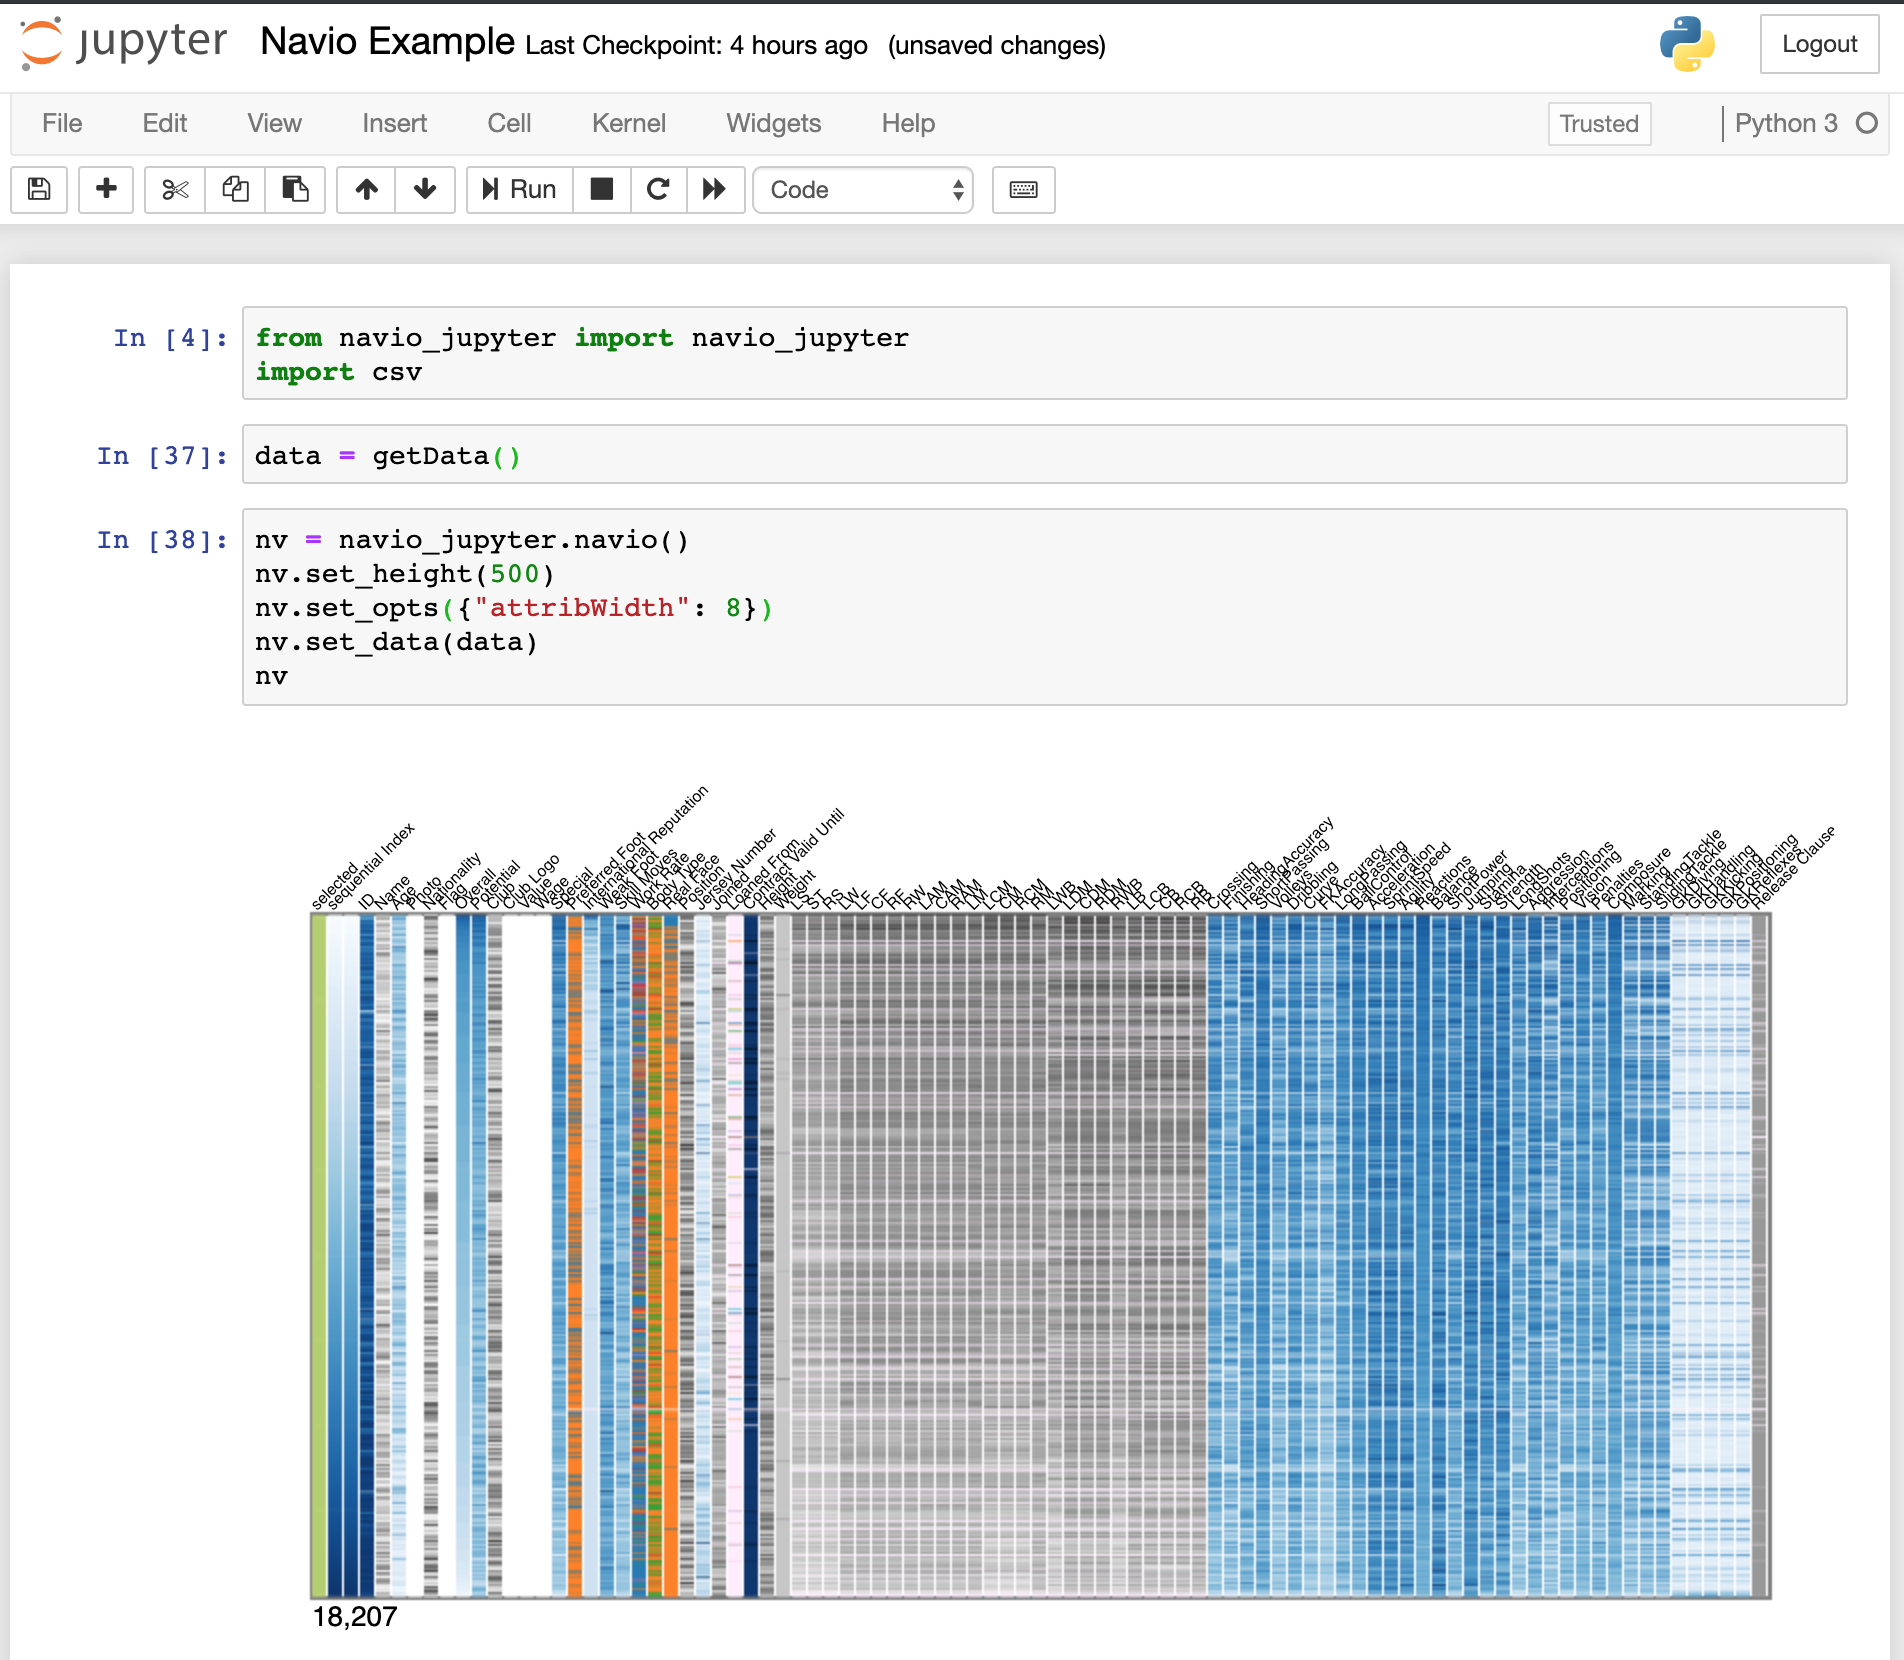Click the Logout button
This screenshot has height=1660, width=1904.
pos(1819,44)
